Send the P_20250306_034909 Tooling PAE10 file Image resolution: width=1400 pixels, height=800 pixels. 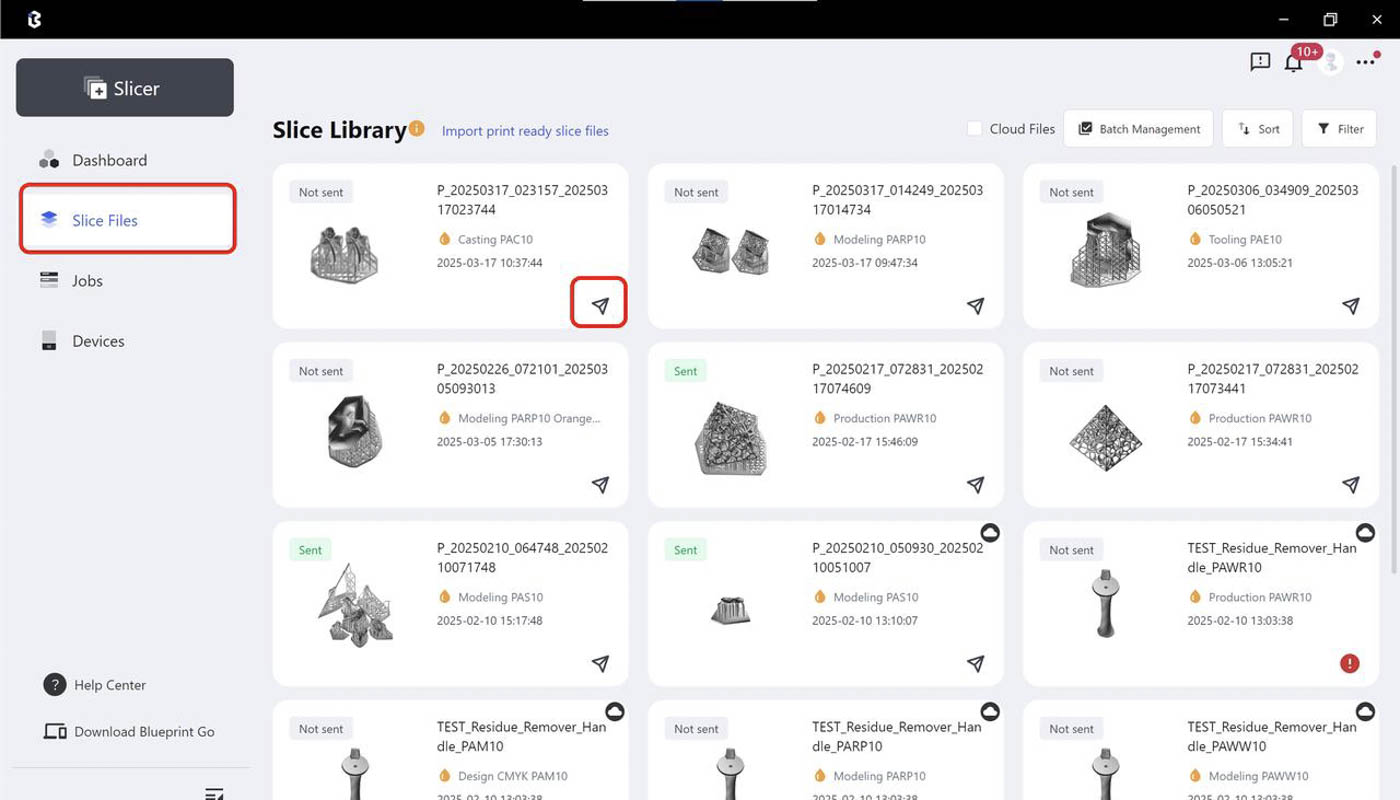tap(1351, 306)
